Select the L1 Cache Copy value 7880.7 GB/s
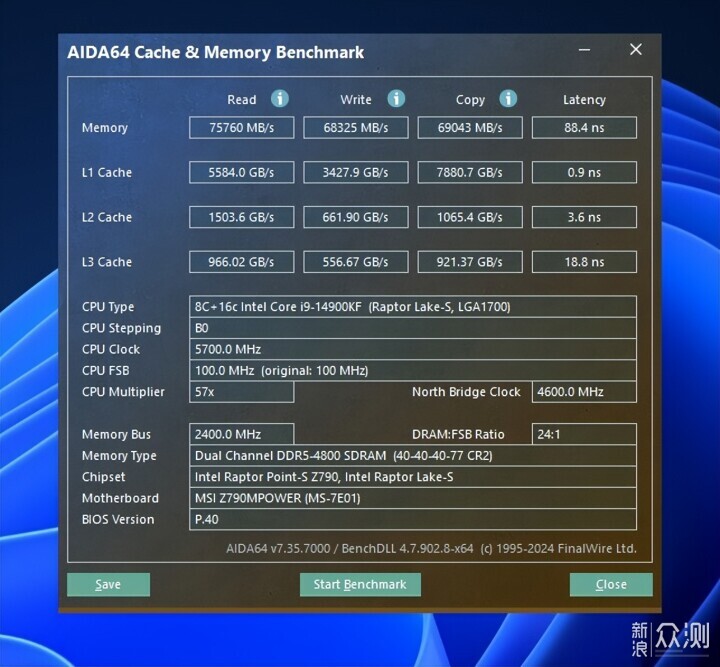 (x=470, y=172)
